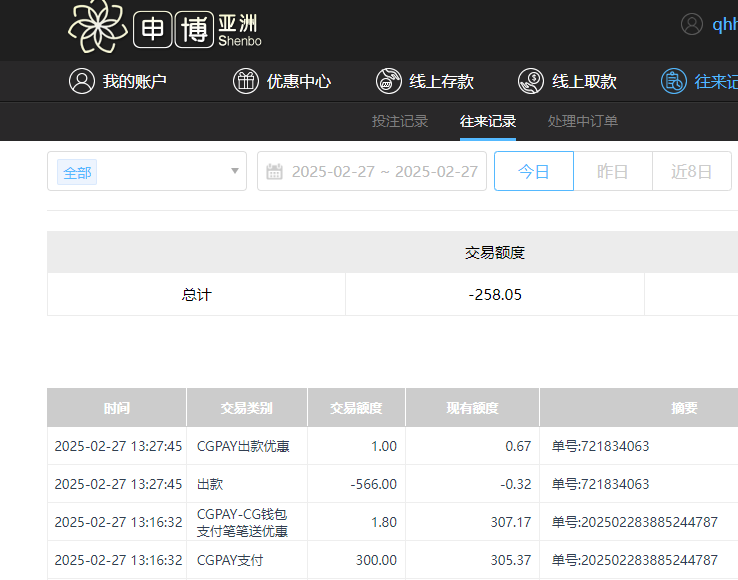Screen dimensions: 738x580
Task: Open the 全部 transaction type selector
Action: click(146, 172)
